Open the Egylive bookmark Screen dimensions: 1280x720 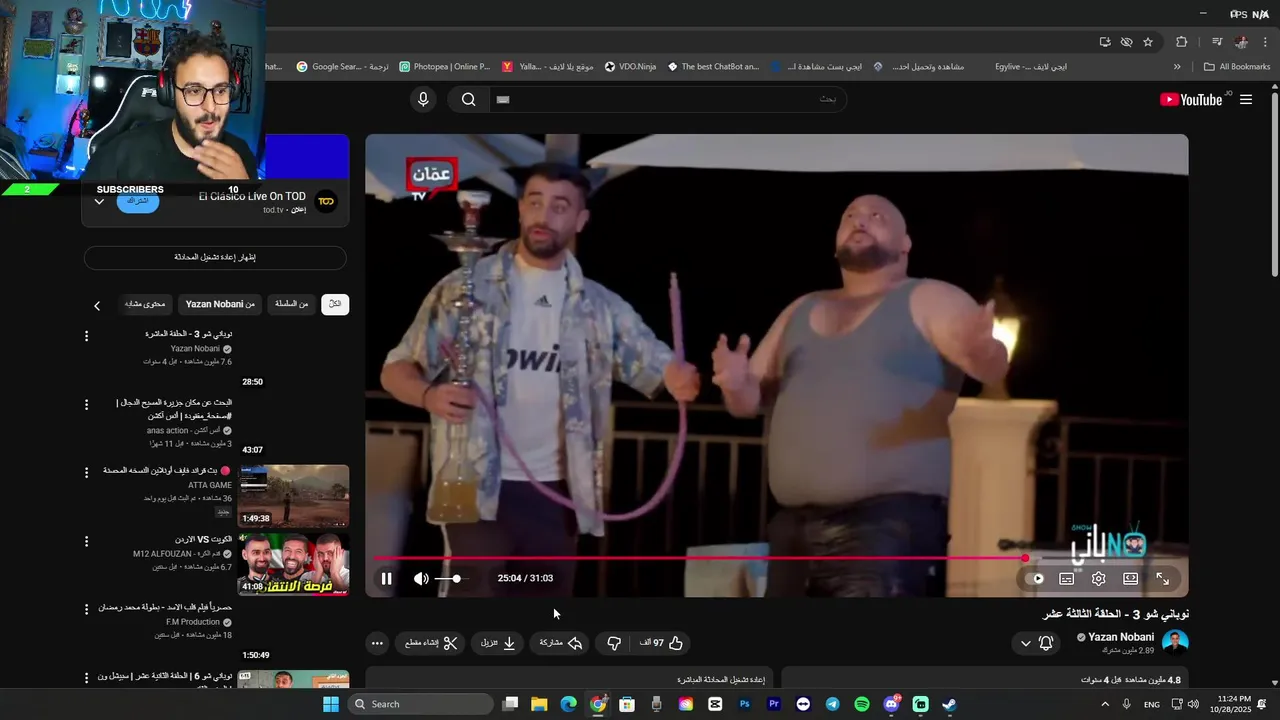1030,67
